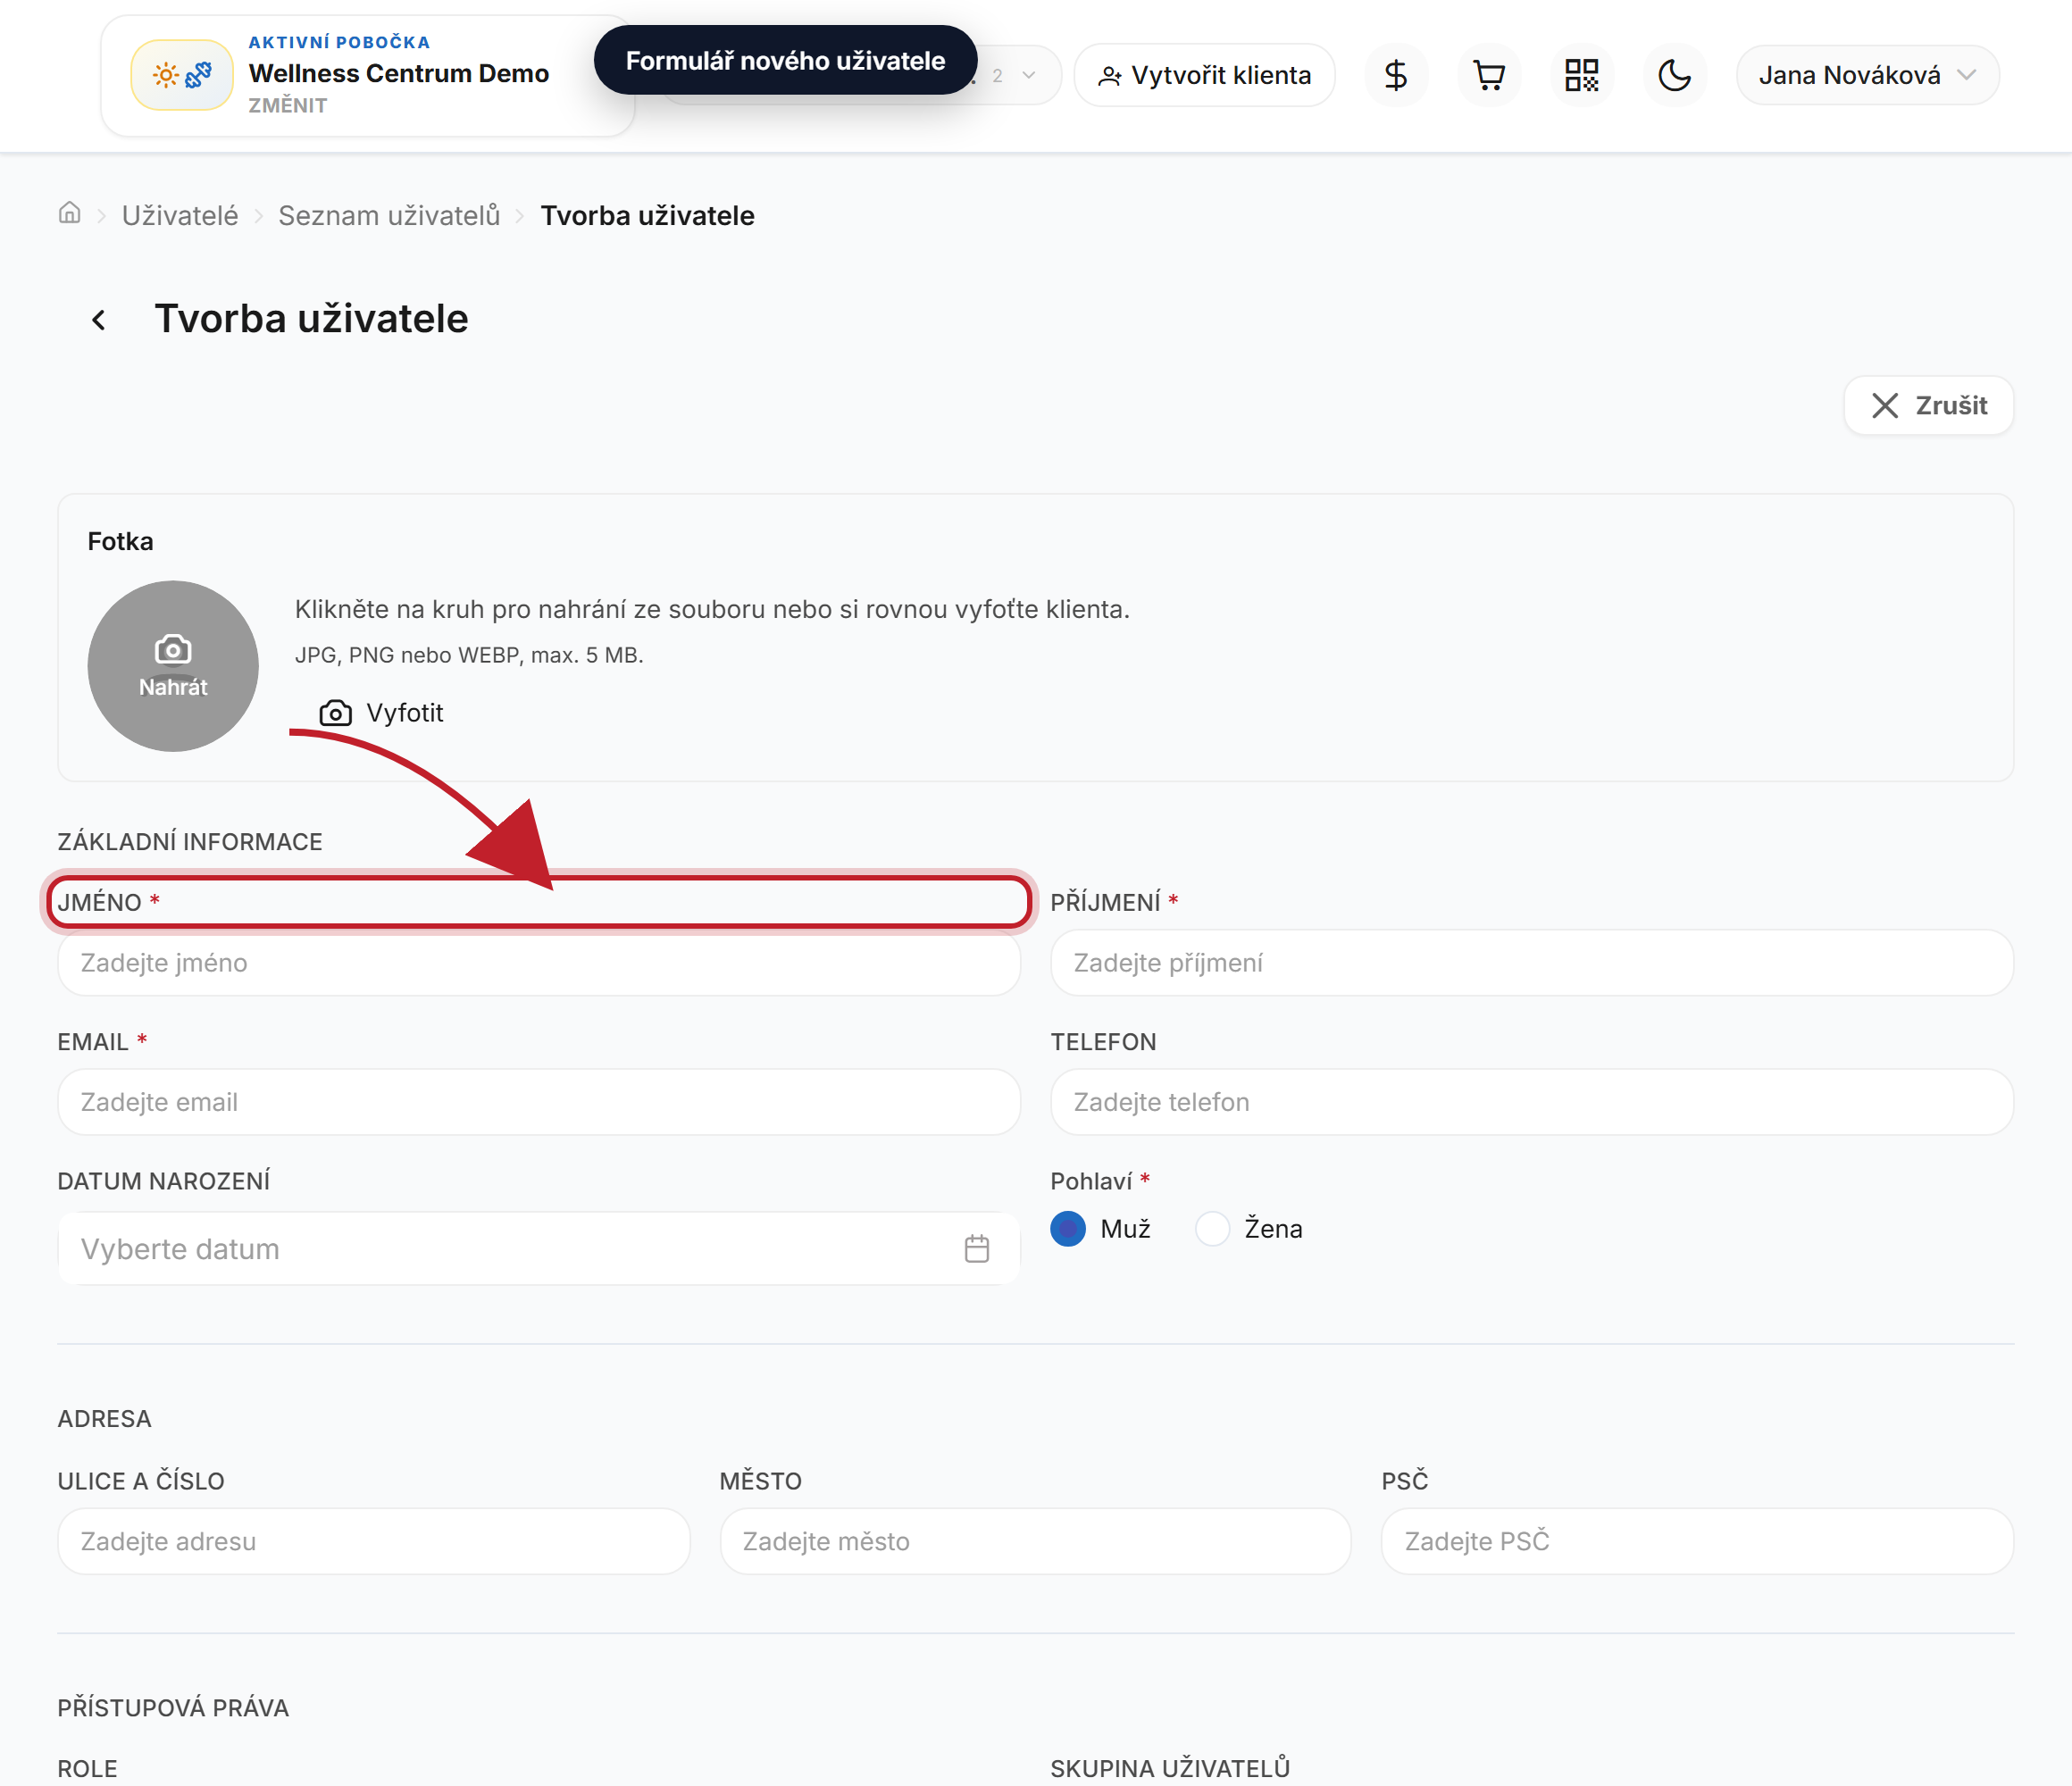Viewport: 2072px width, 1786px height.
Task: Open the calendar icon in date field
Action: point(976,1248)
